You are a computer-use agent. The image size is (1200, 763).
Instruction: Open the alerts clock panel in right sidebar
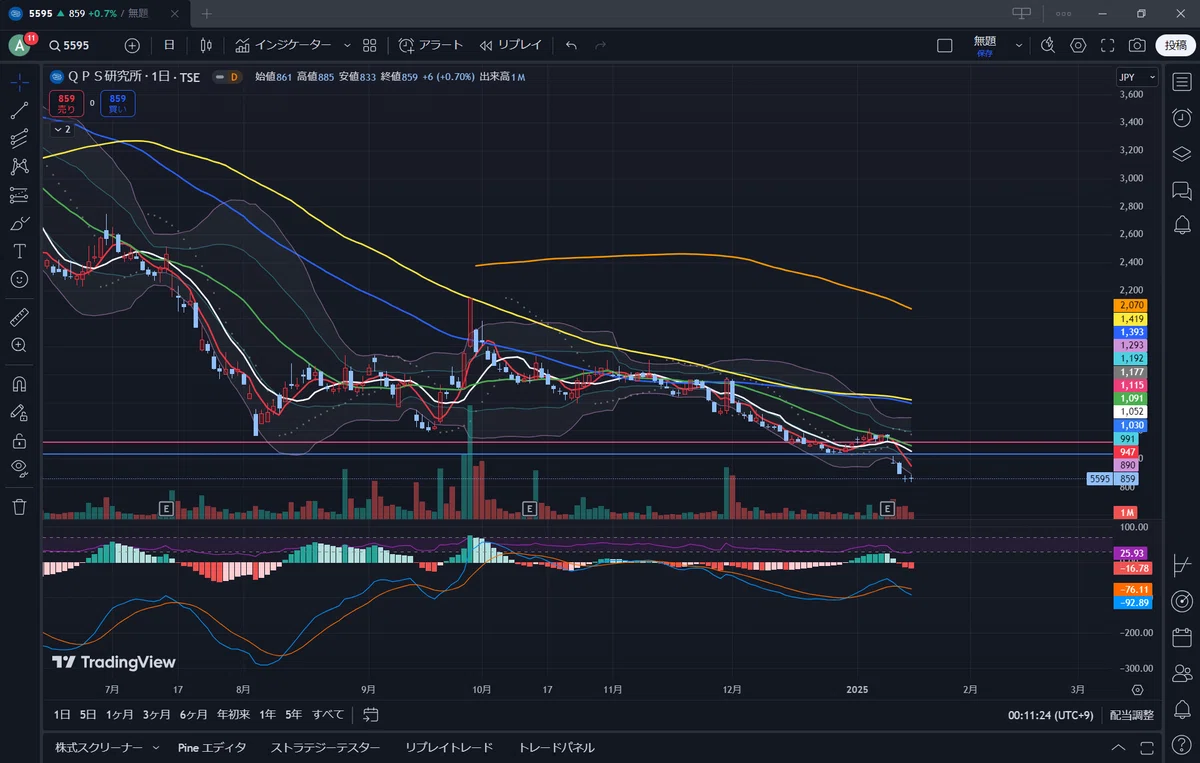(x=1181, y=117)
